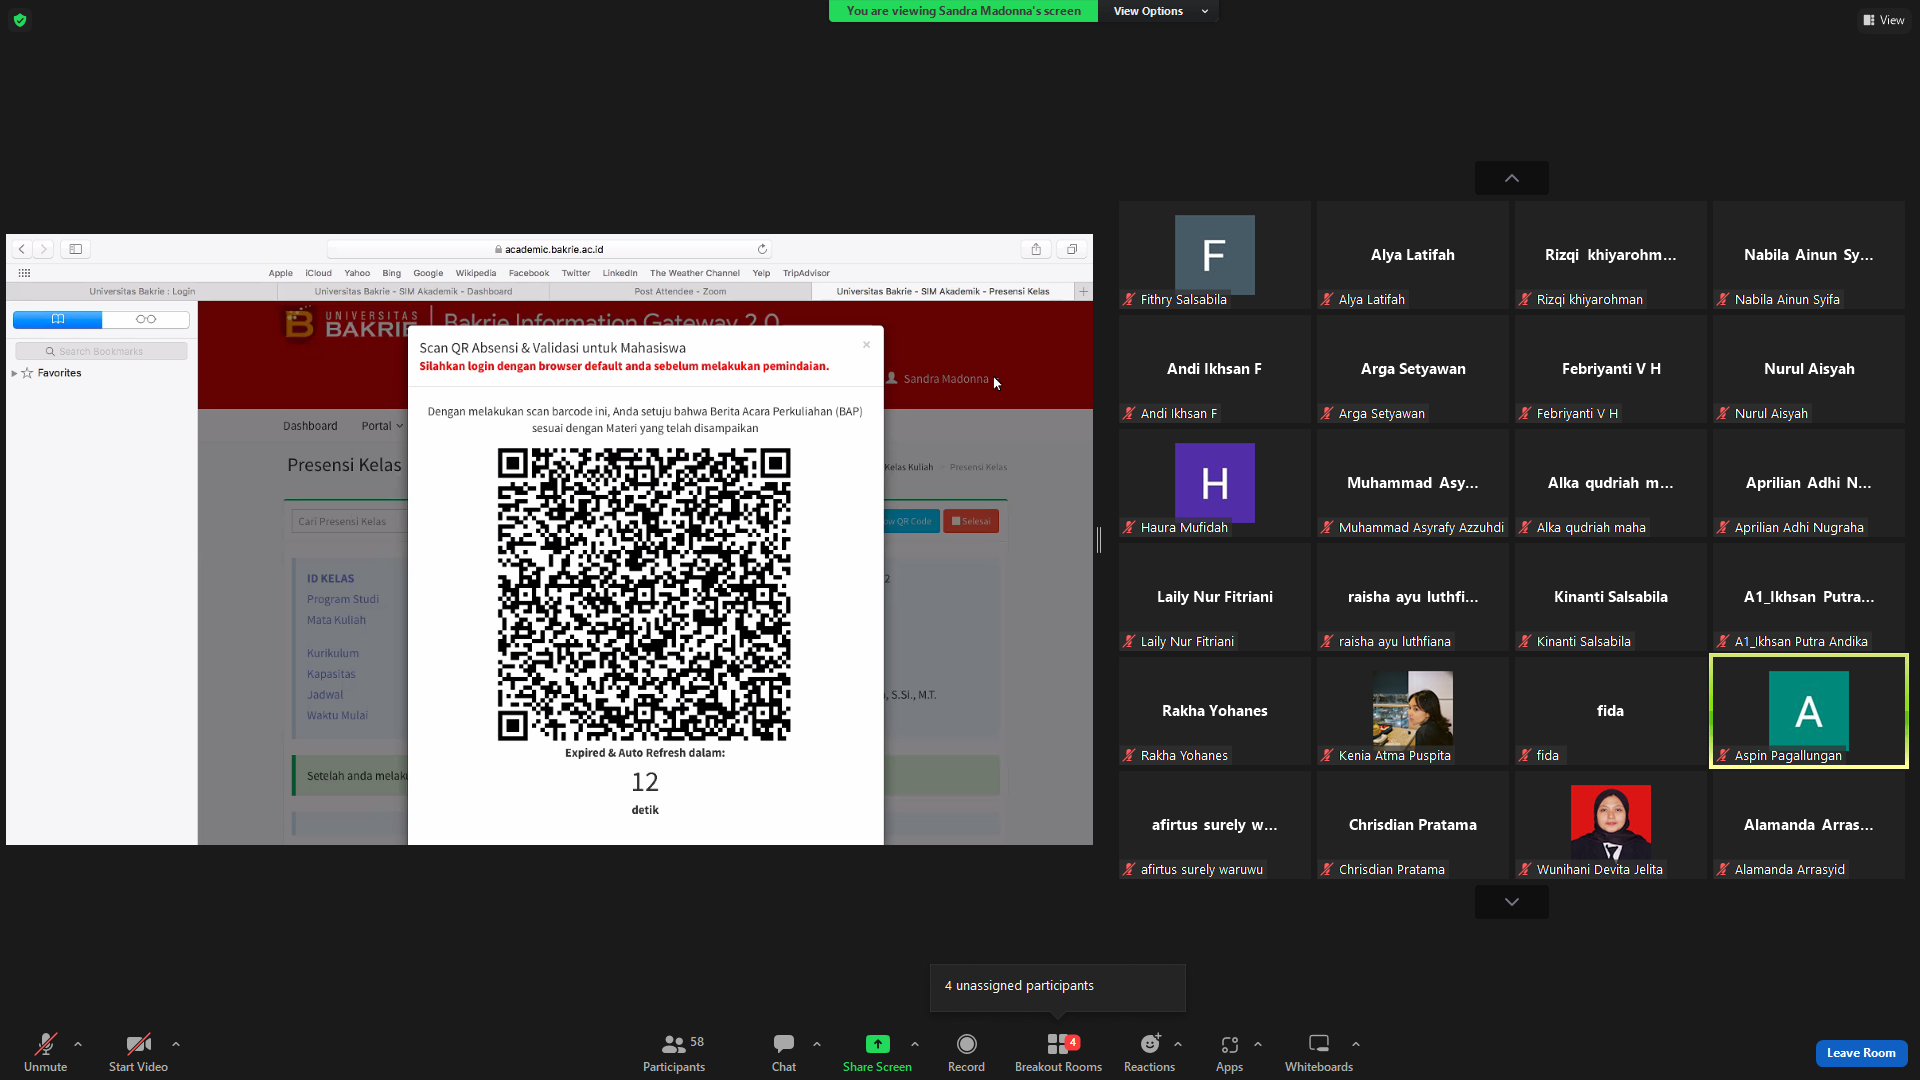
Task: Open Portal menu on Bakrie site
Action: [382, 426]
